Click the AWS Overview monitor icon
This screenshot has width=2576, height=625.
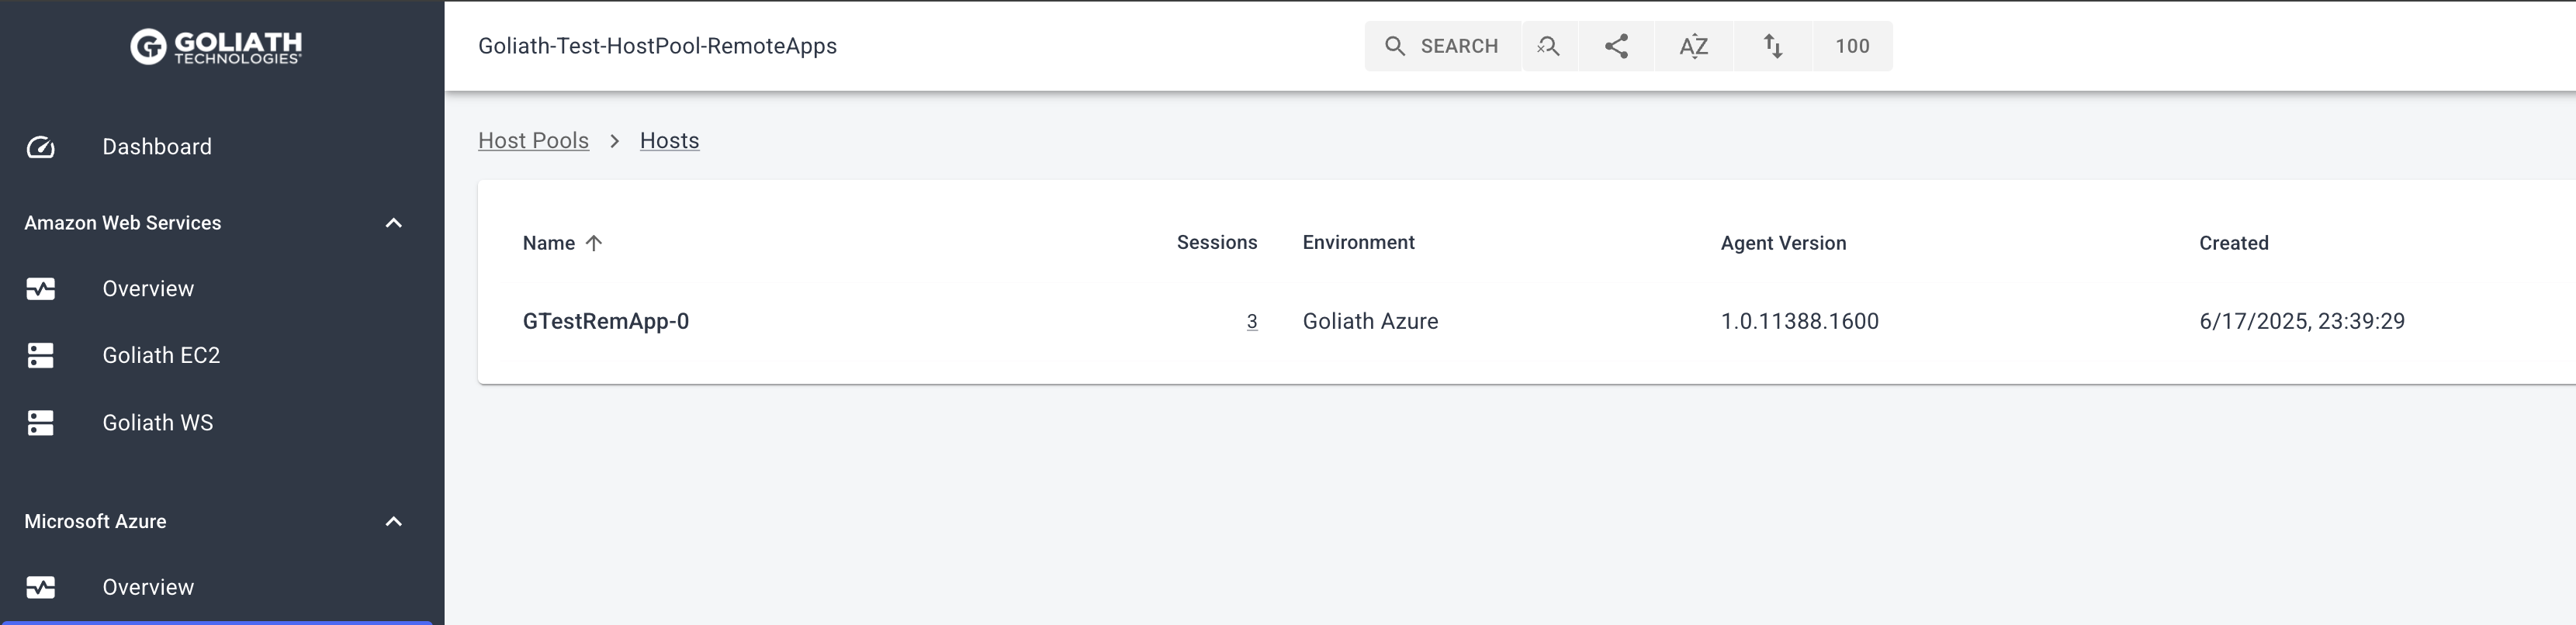coord(41,289)
